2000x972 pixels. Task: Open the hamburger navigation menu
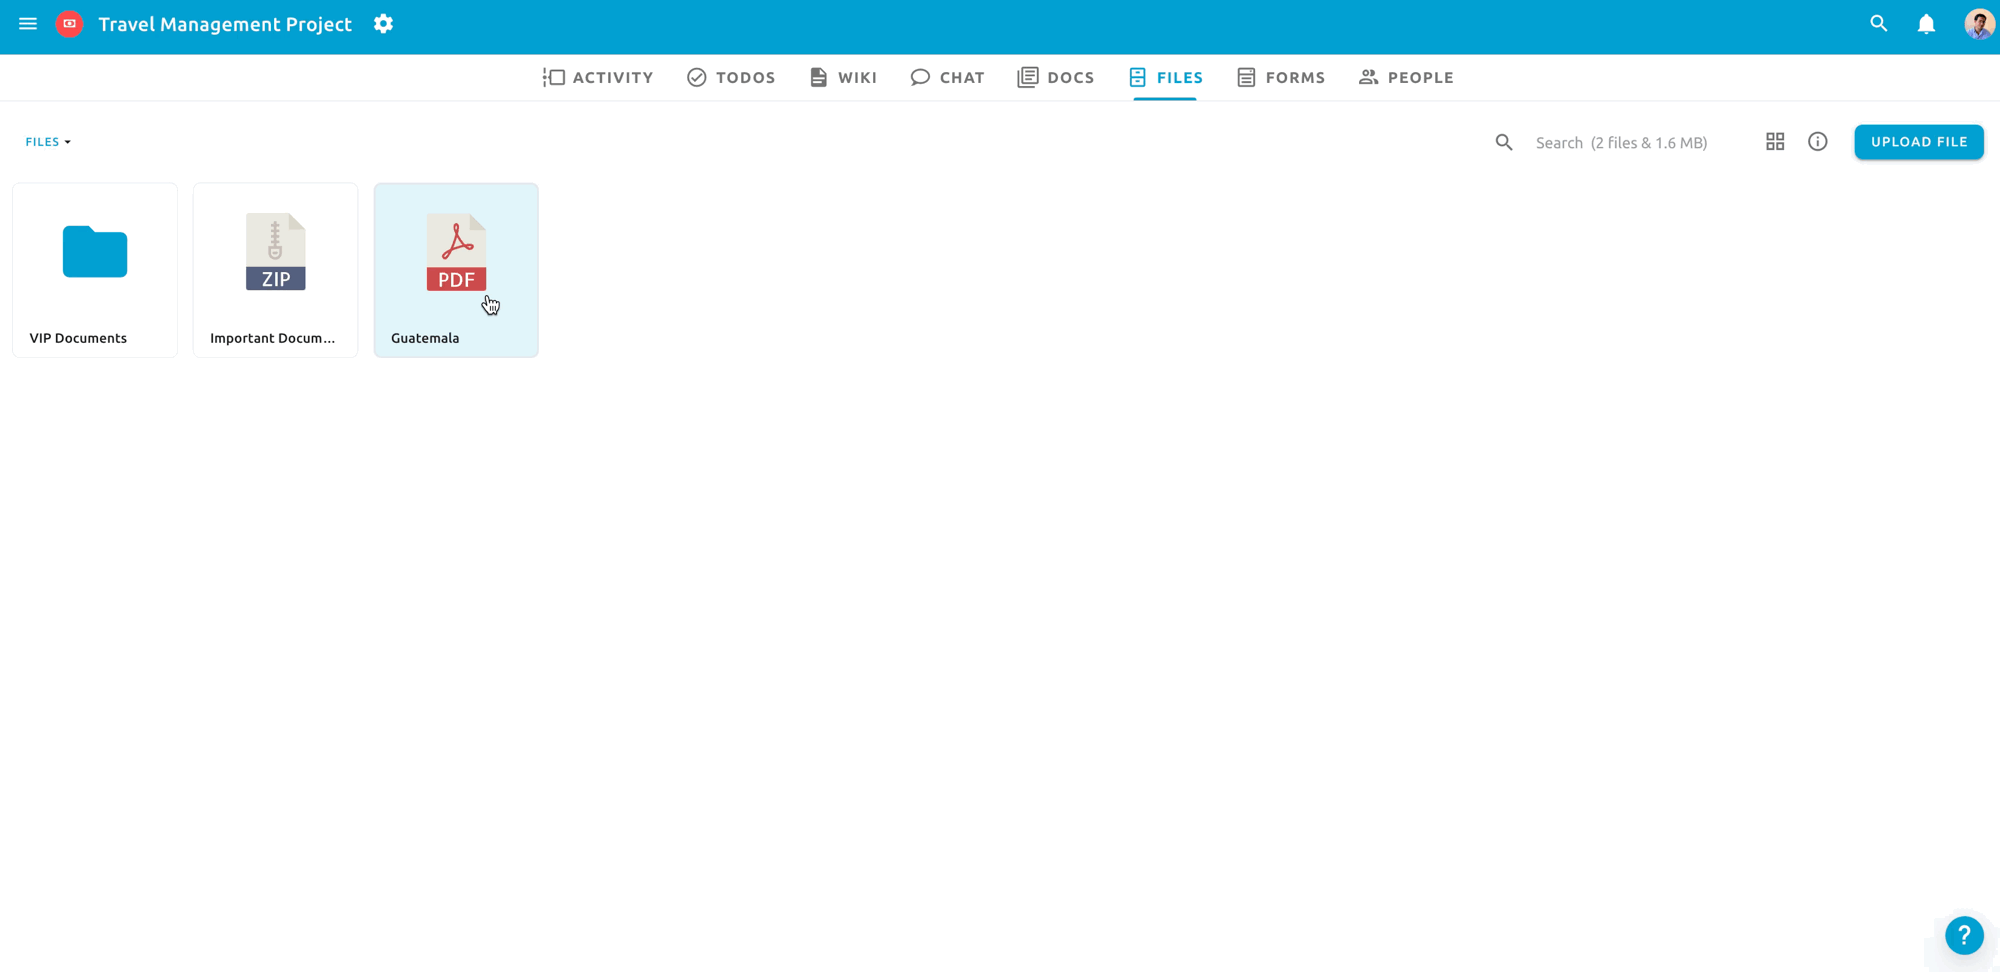point(27,23)
